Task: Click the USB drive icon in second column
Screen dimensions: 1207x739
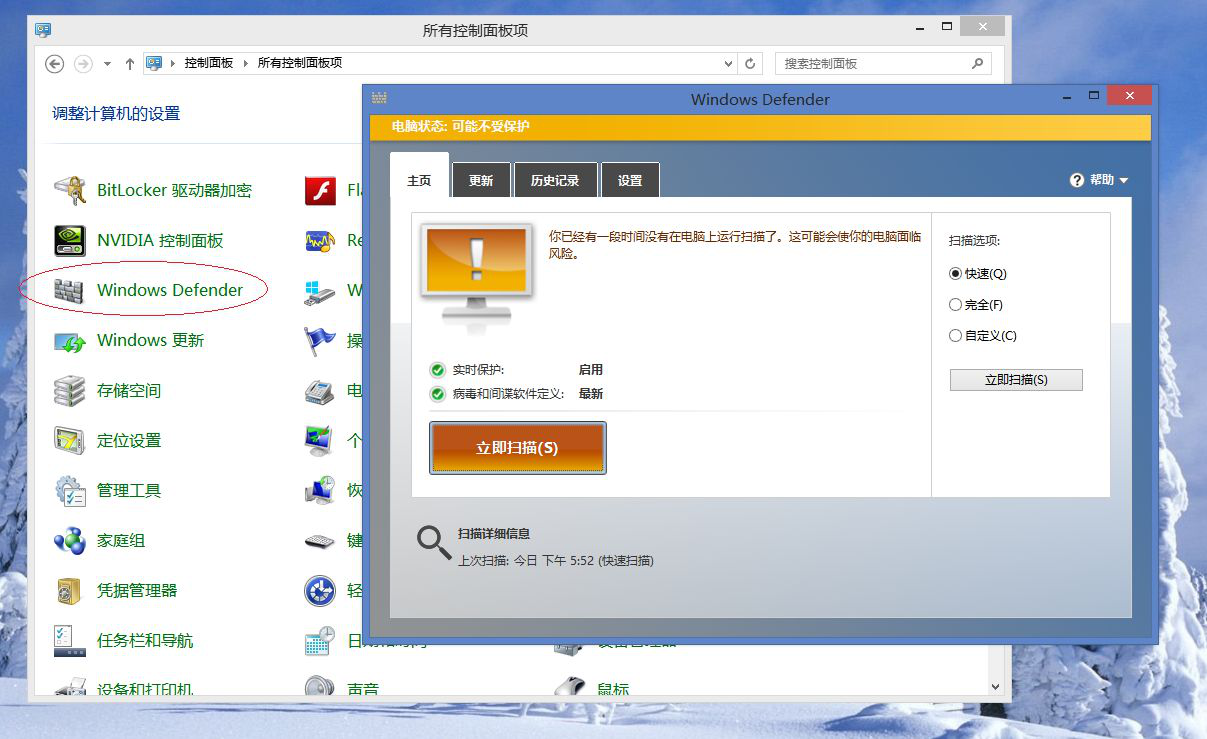Action: tap(320, 291)
